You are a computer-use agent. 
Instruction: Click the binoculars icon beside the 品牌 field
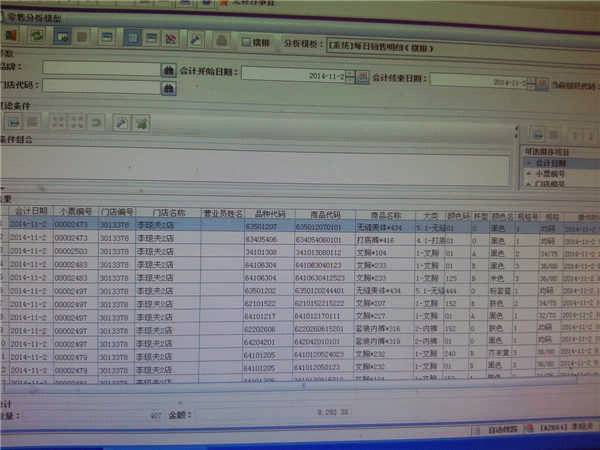[169, 69]
